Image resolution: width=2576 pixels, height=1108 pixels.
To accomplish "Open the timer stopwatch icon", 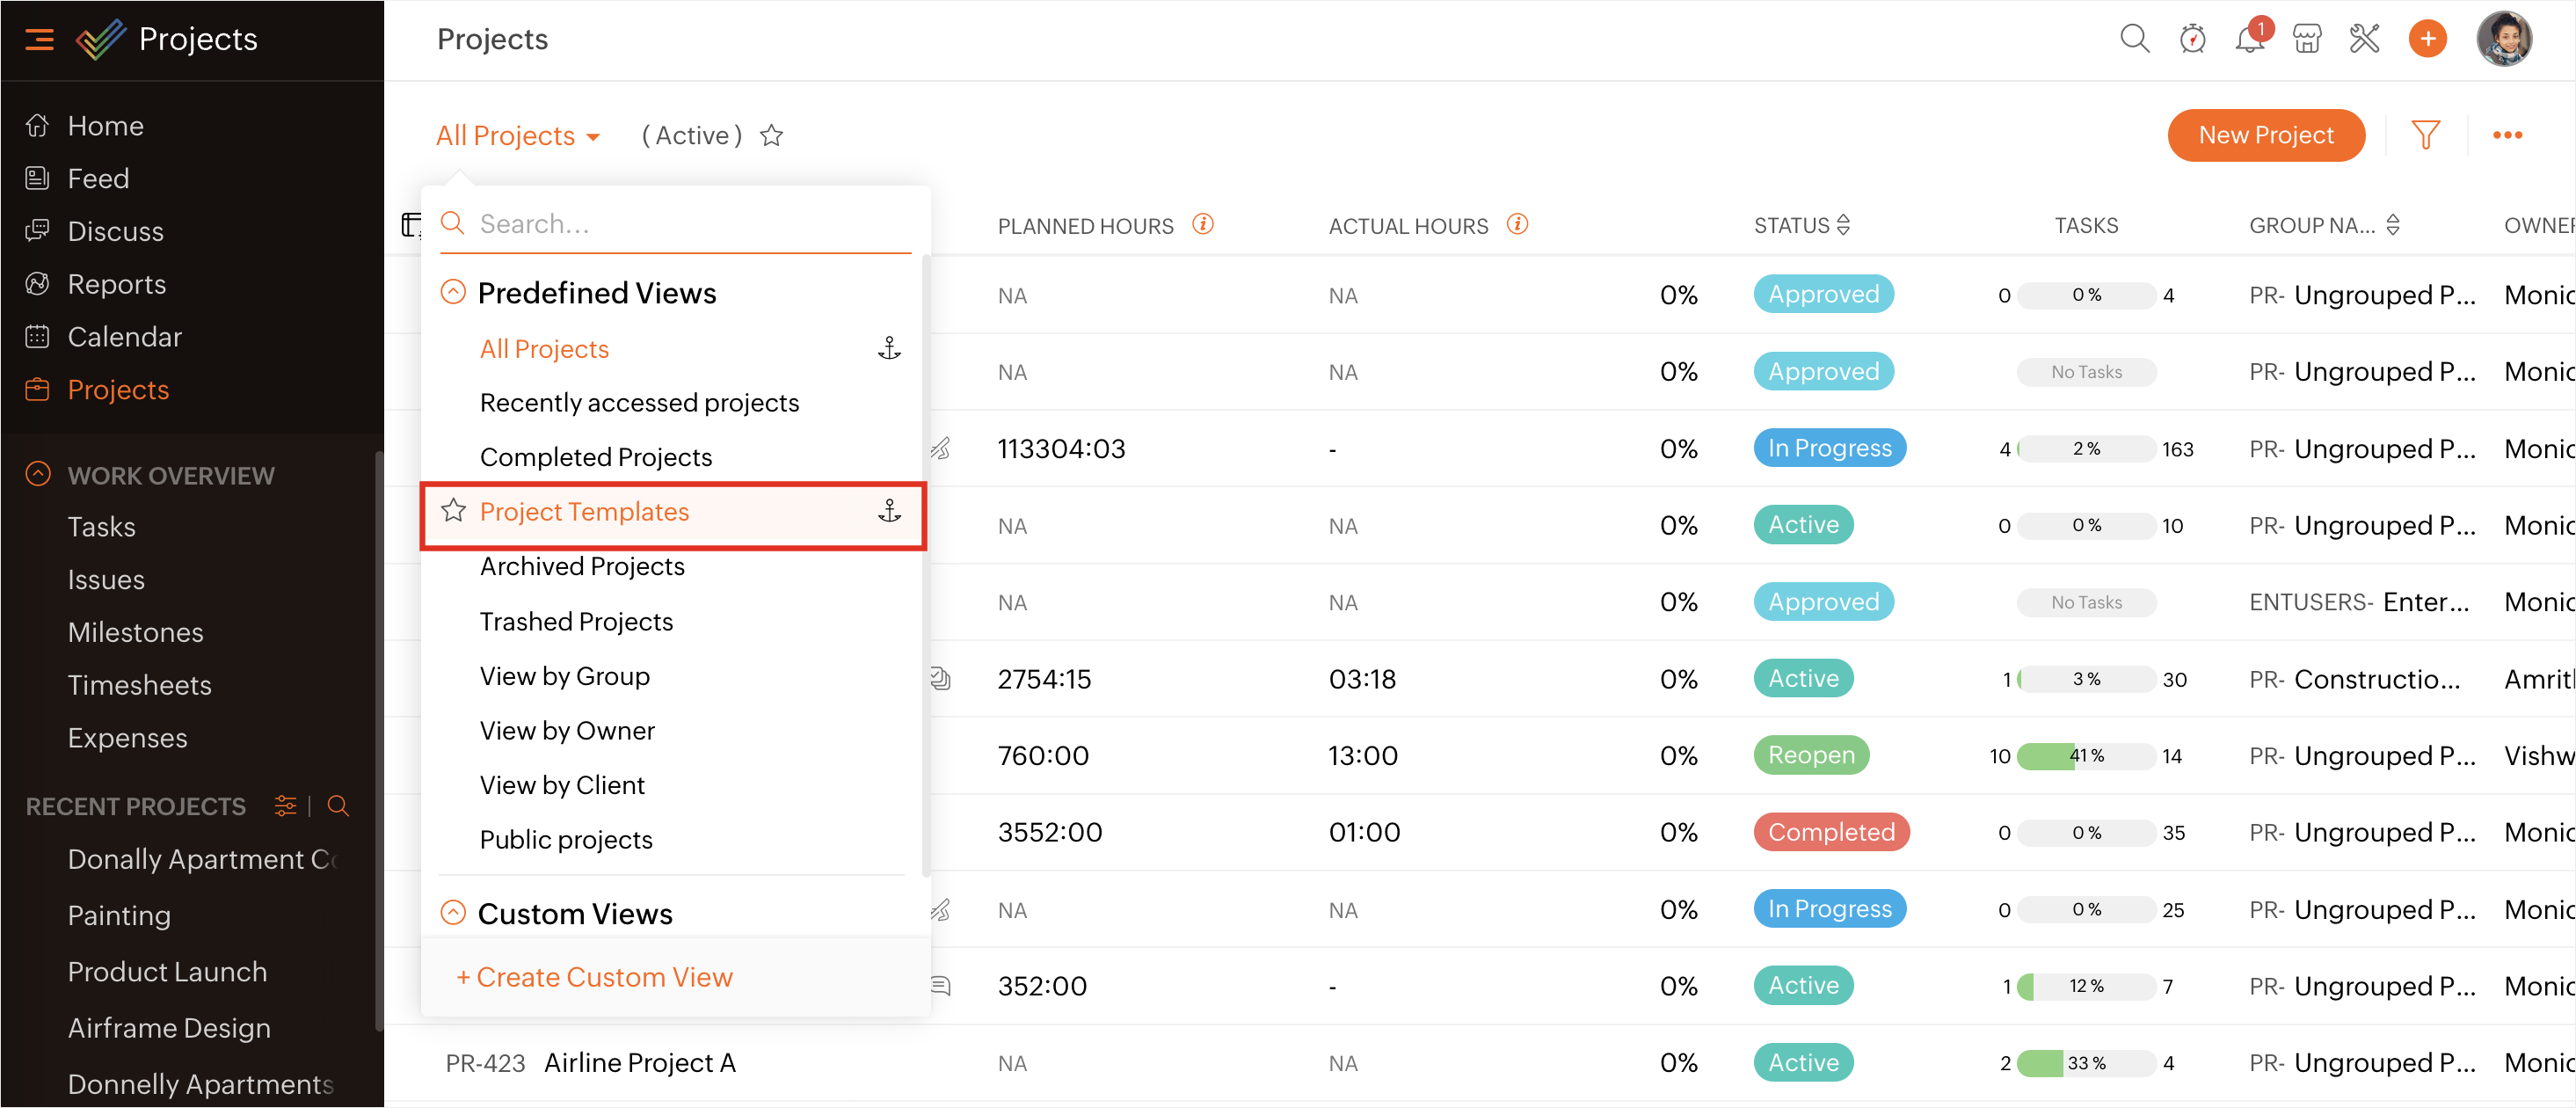I will [x=2191, y=39].
